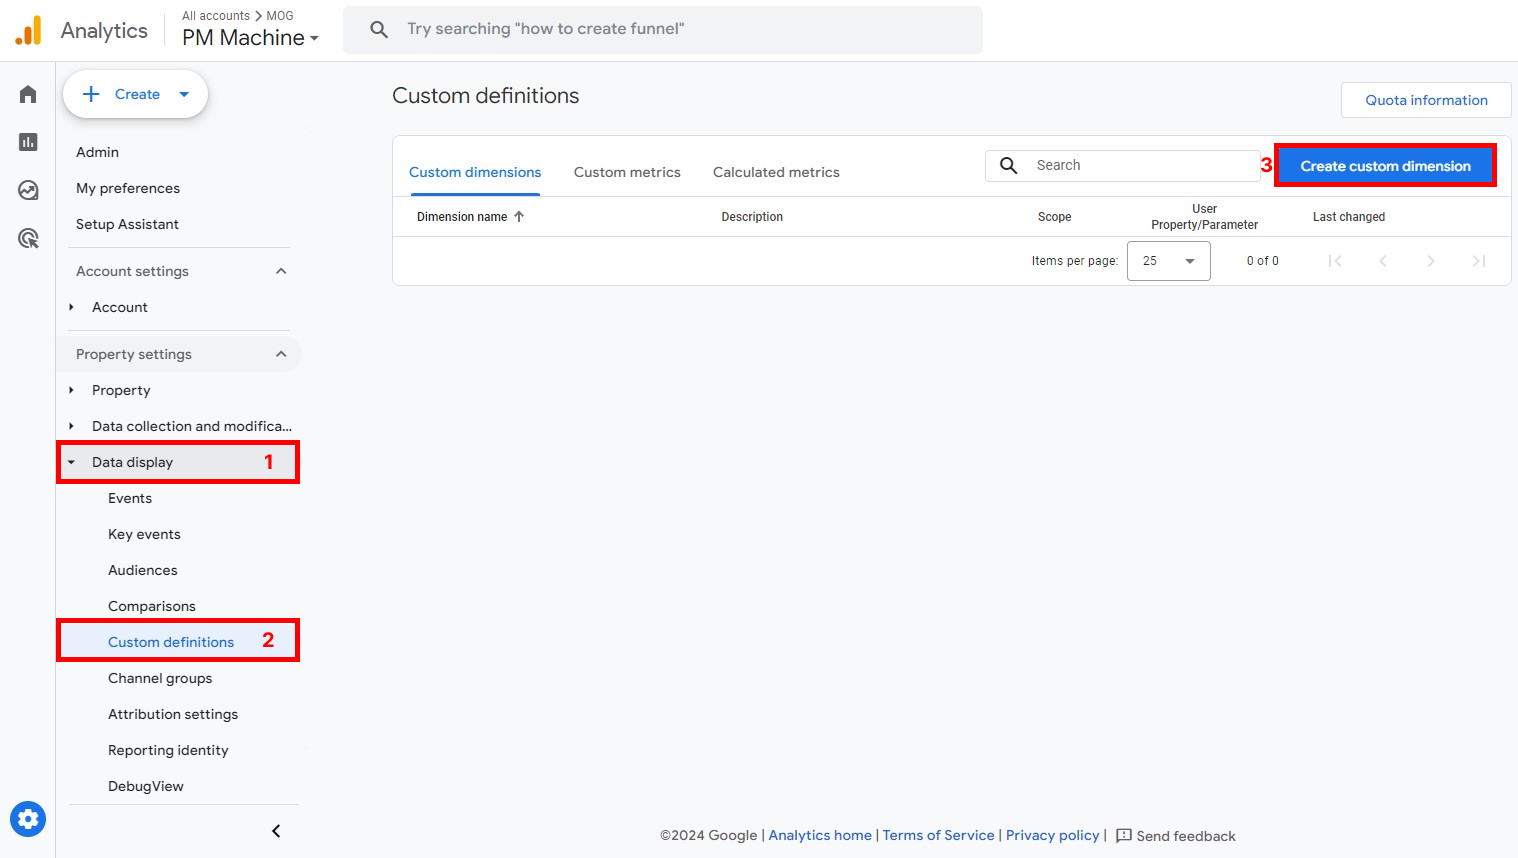
Task: Click Create custom dimension button
Action: [x=1385, y=166]
